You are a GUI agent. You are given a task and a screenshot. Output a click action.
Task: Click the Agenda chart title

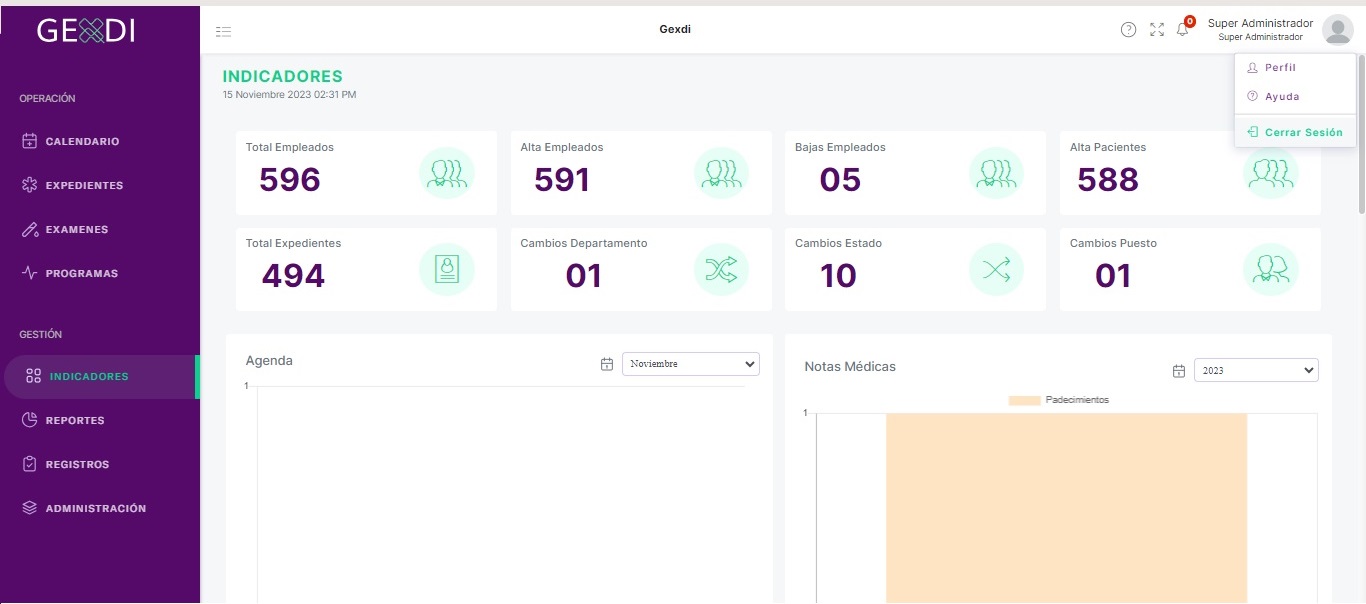coord(269,360)
